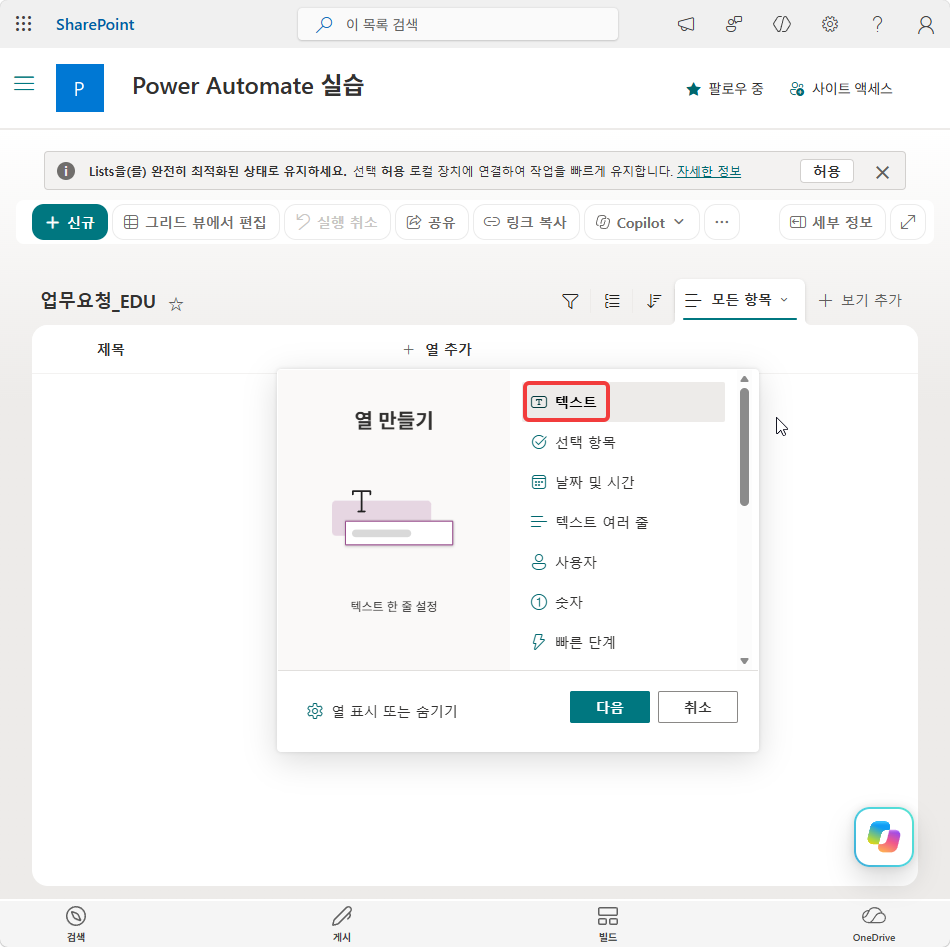This screenshot has width=950, height=947.
Task: Open the settings gear in header
Action: 829,24
